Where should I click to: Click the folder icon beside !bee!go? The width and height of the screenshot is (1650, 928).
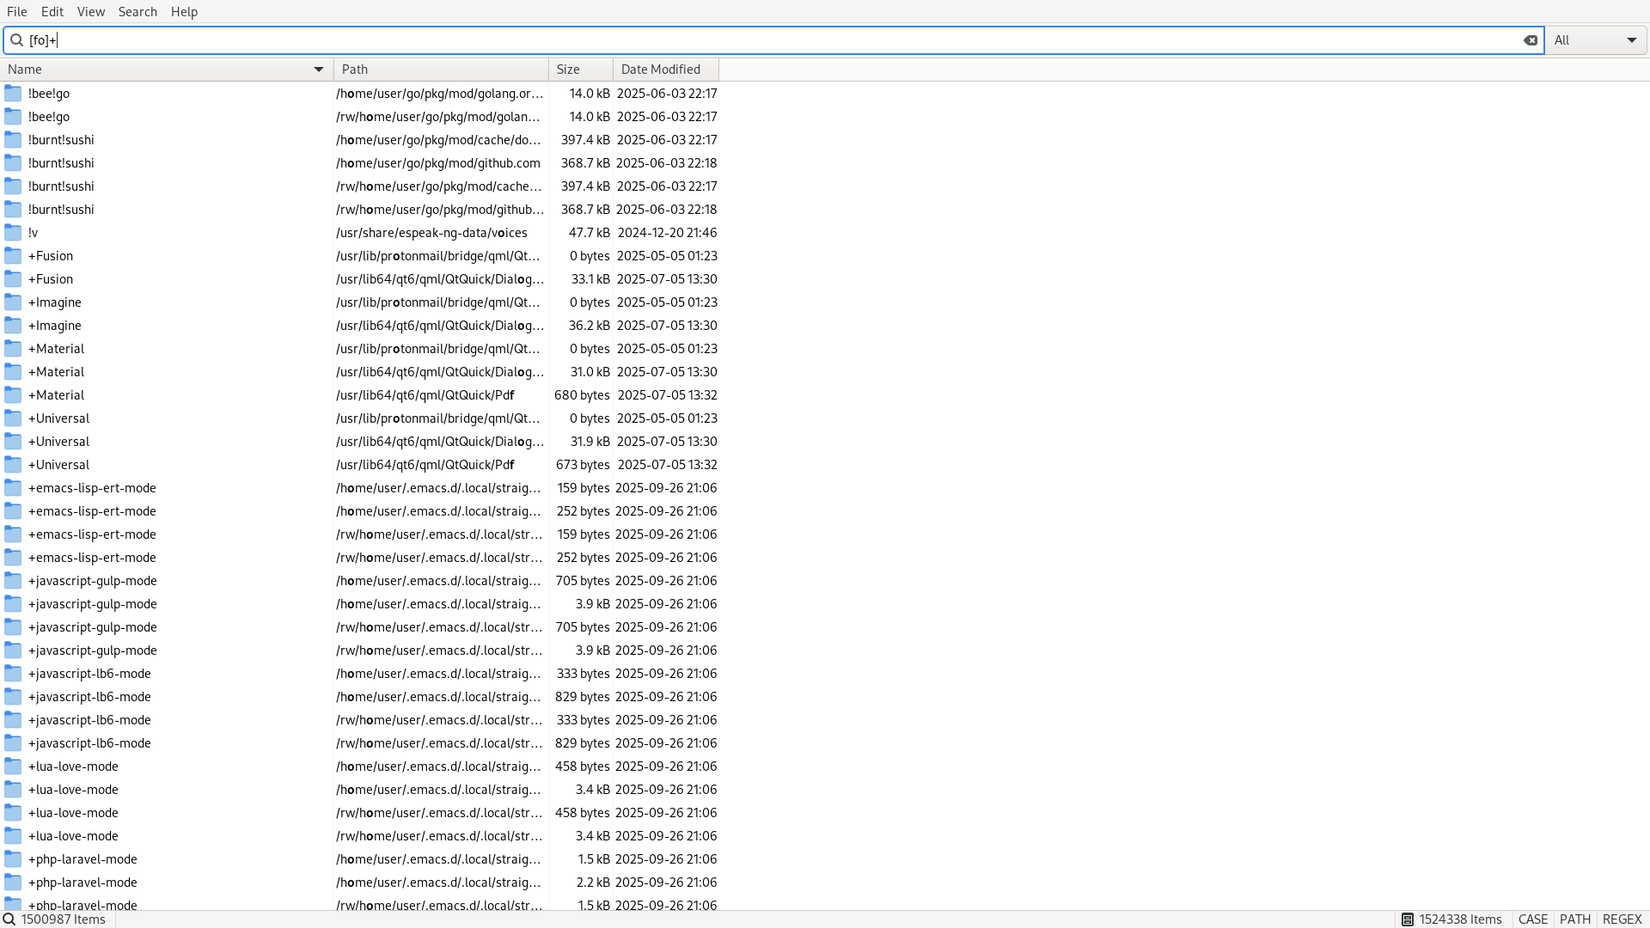[12, 93]
